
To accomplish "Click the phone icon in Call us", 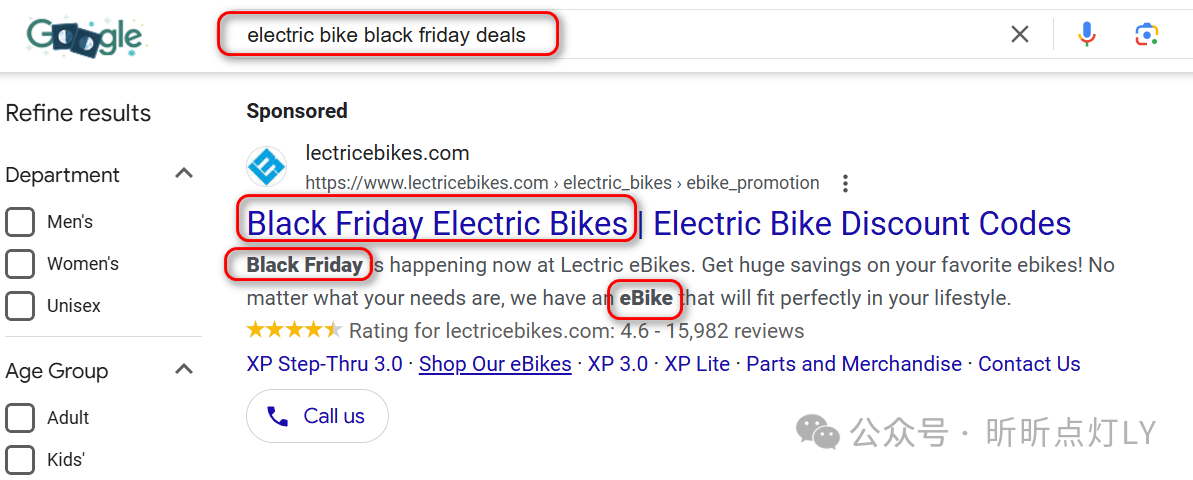I will pos(278,416).
